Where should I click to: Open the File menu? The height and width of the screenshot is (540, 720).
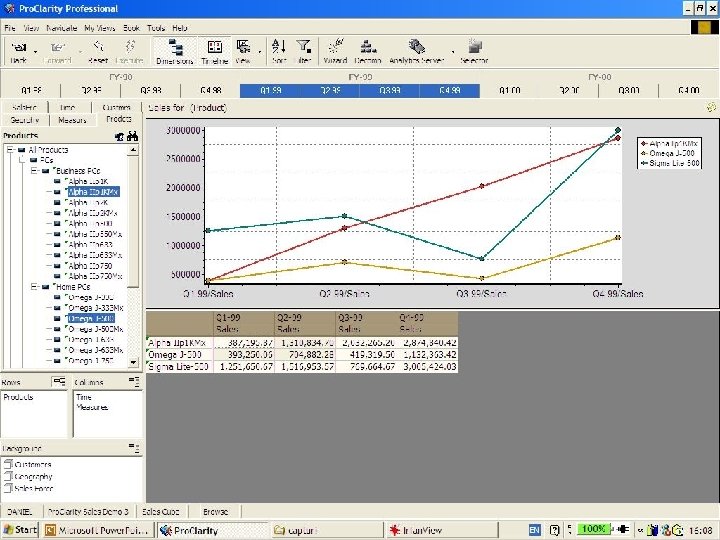[x=10, y=28]
